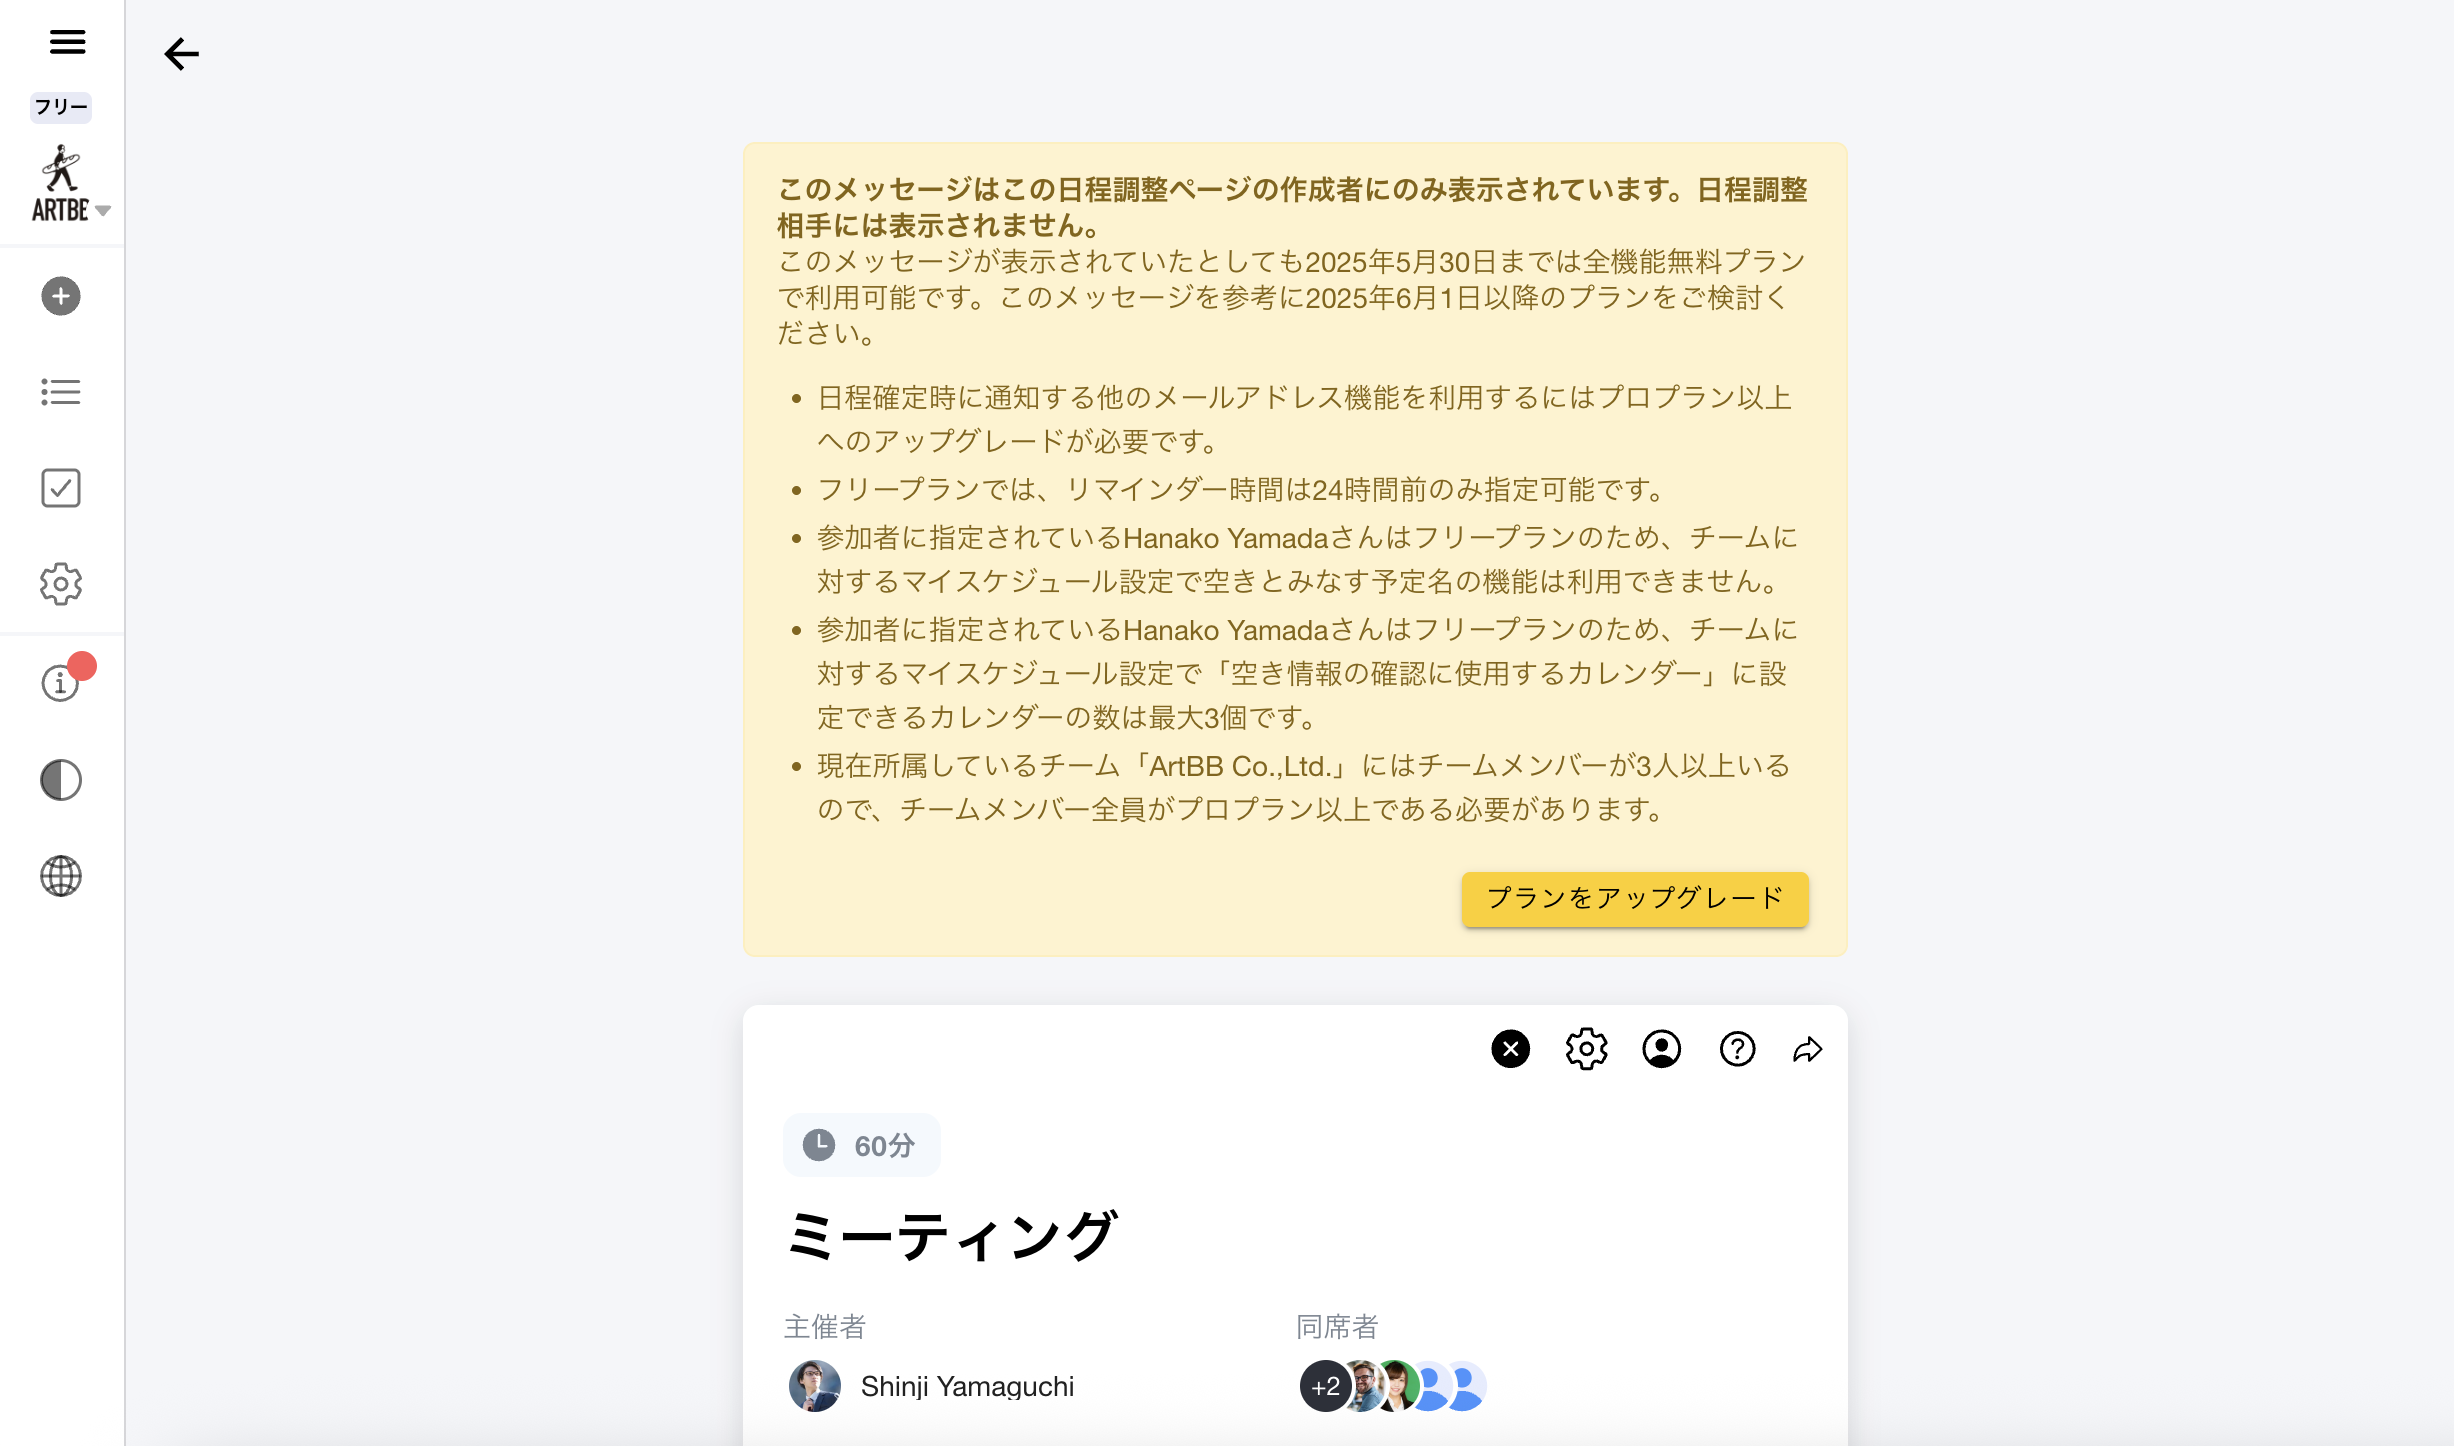Viewport: 2454px width, 1446px height.
Task: Open the hamburger menu
Action: 67,42
